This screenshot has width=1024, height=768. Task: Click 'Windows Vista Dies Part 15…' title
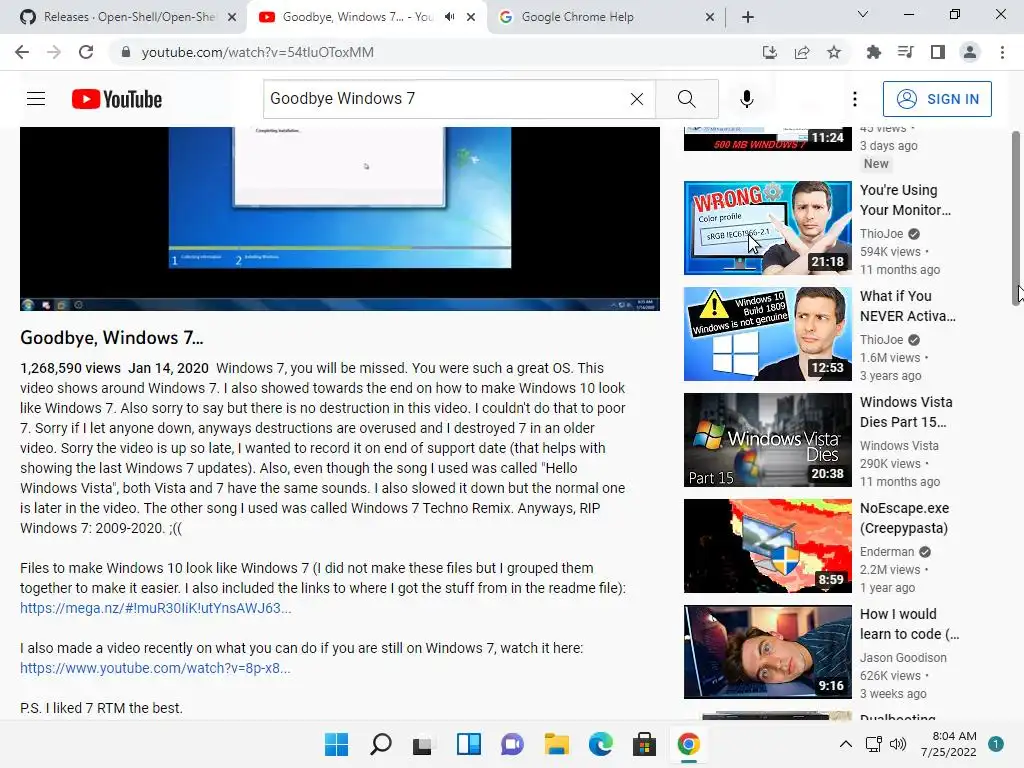pos(906,412)
